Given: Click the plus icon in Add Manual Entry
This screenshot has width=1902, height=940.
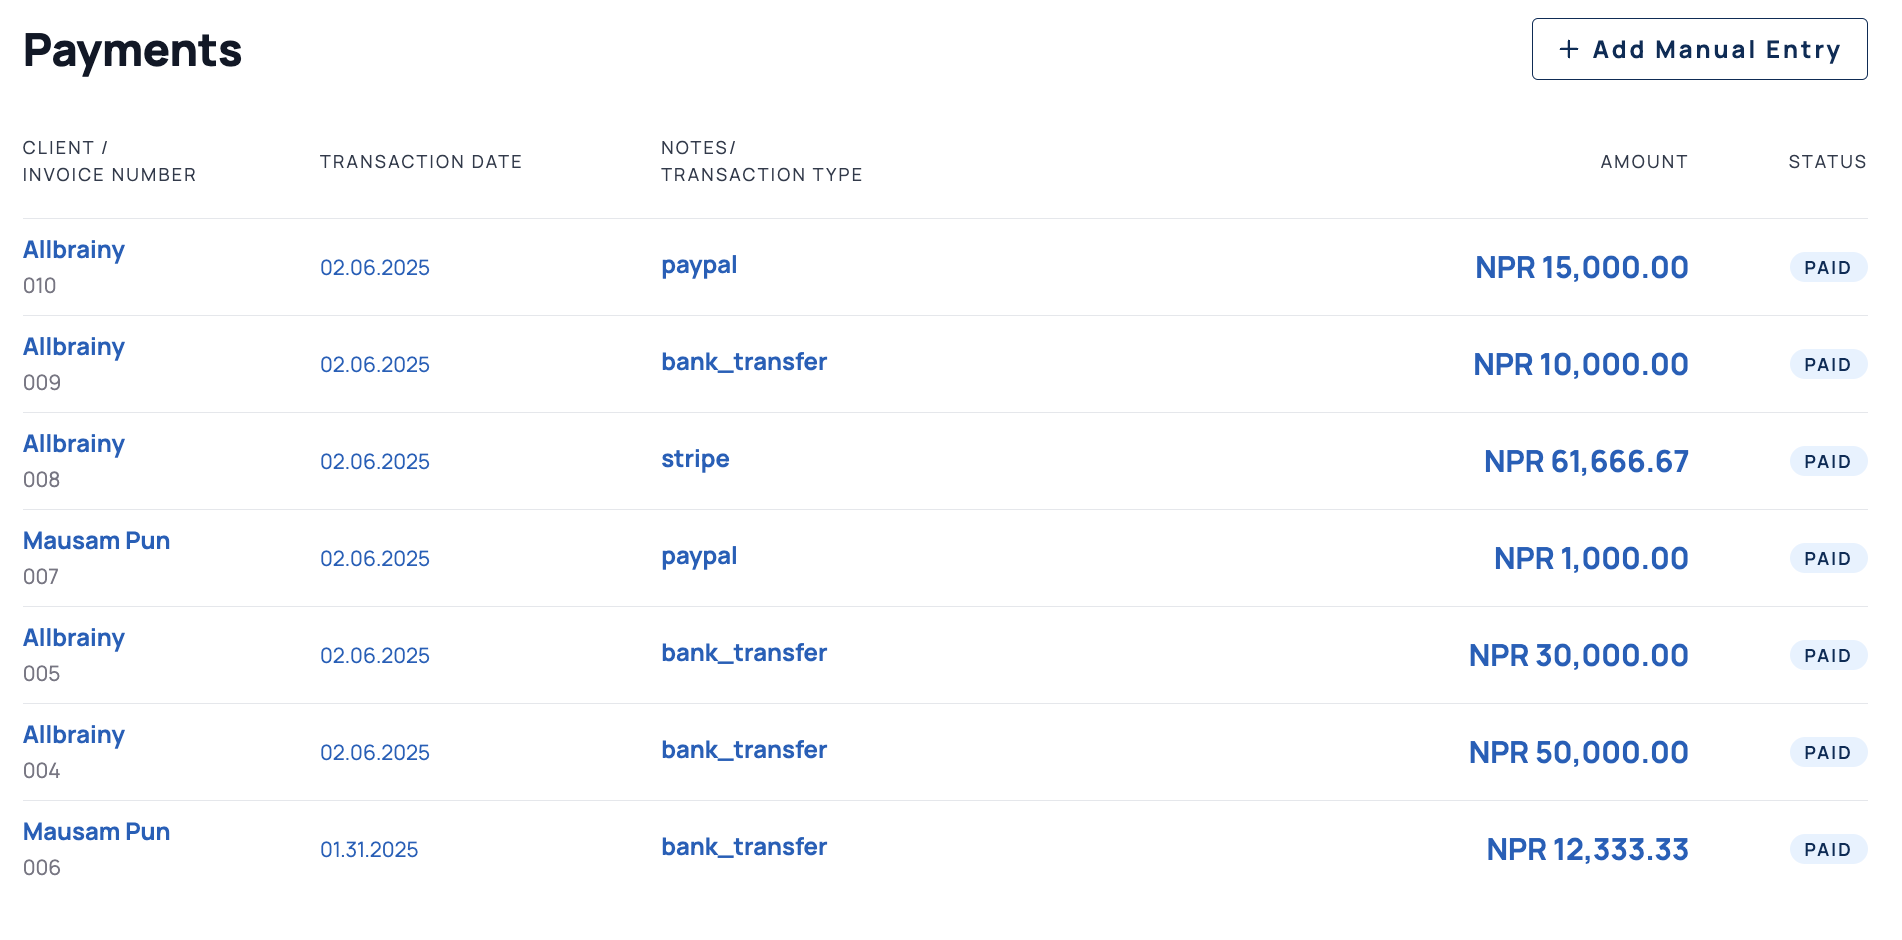Looking at the screenshot, I should [1569, 49].
